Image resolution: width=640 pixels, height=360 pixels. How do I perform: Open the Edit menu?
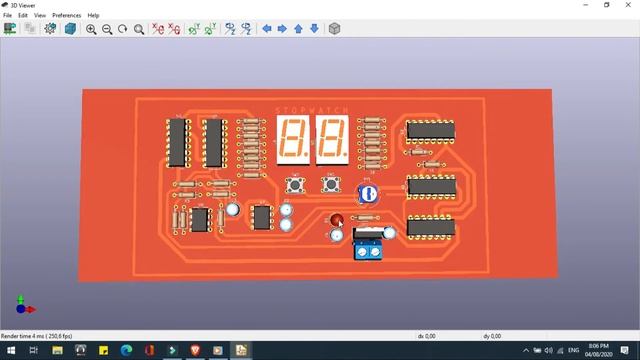23,15
